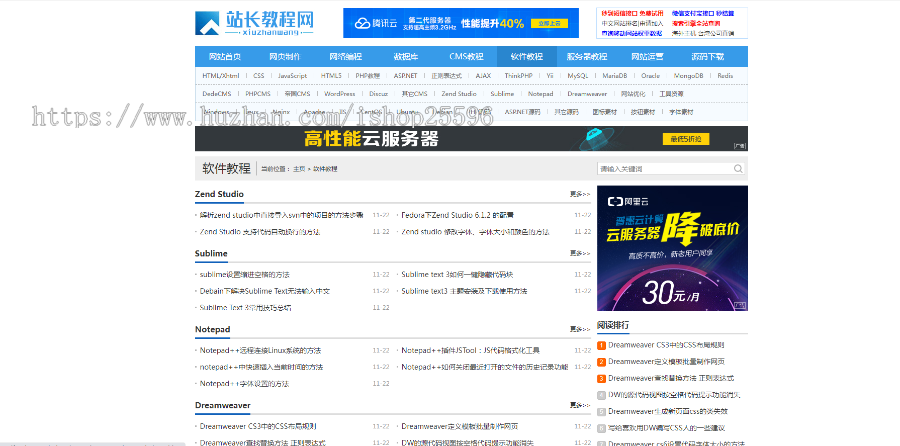900x446 pixels.
Task: Click 网站优化 sub-navigation link
Action: click(633, 94)
